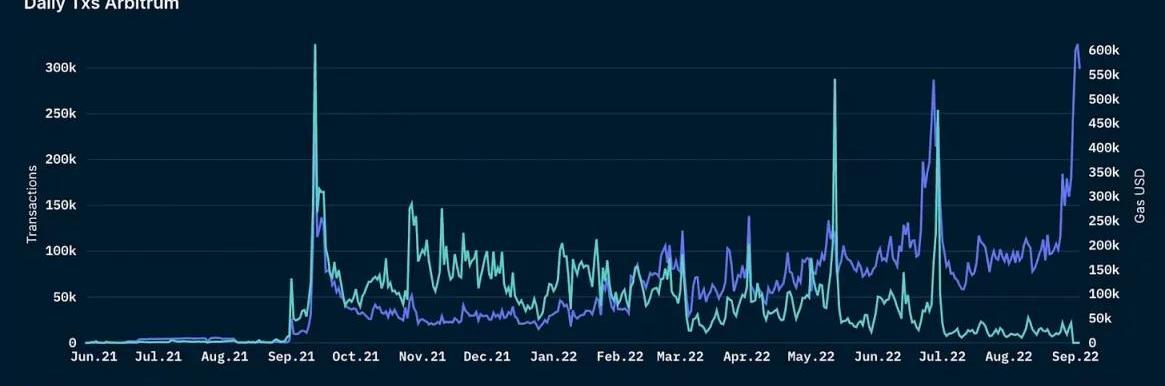1165x386 pixels.
Task: Click the Aug.21 x-axis label
Action: tap(224, 357)
